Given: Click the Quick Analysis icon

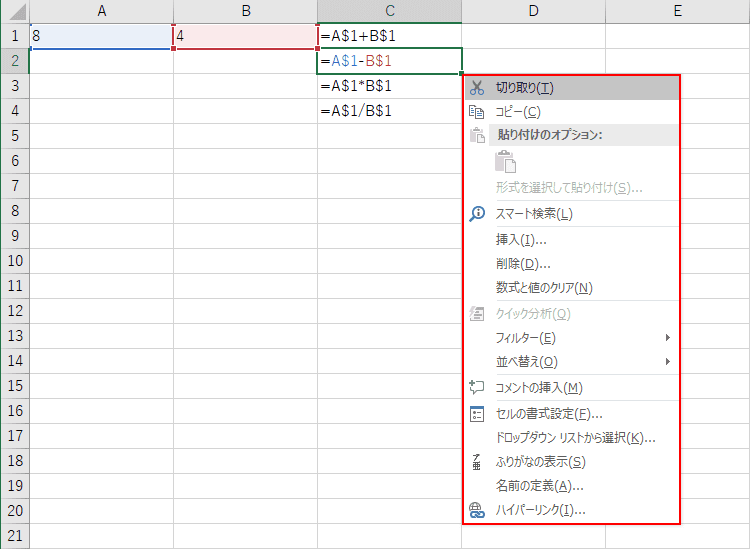Looking at the screenshot, I should pos(476,314).
